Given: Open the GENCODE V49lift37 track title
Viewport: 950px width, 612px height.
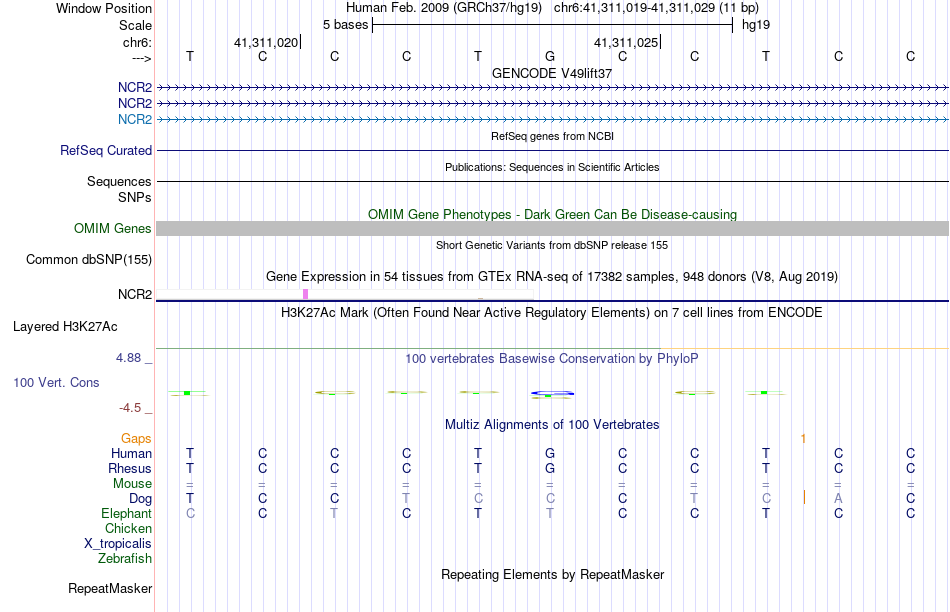Looking at the screenshot, I should pyautogui.click(x=552, y=73).
